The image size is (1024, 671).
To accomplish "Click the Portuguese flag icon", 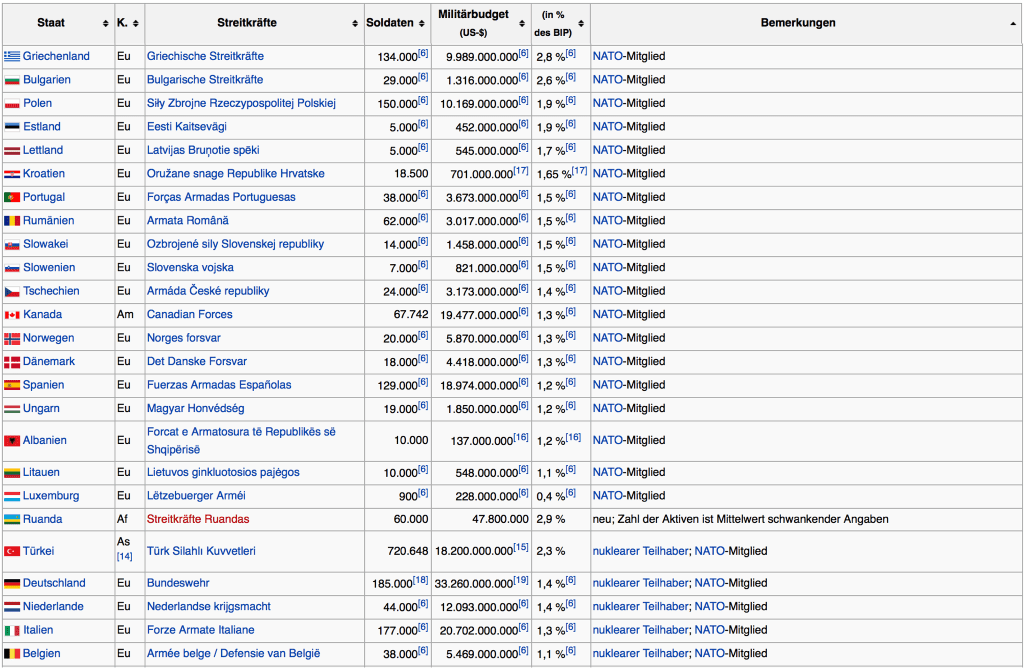I will click(12, 197).
